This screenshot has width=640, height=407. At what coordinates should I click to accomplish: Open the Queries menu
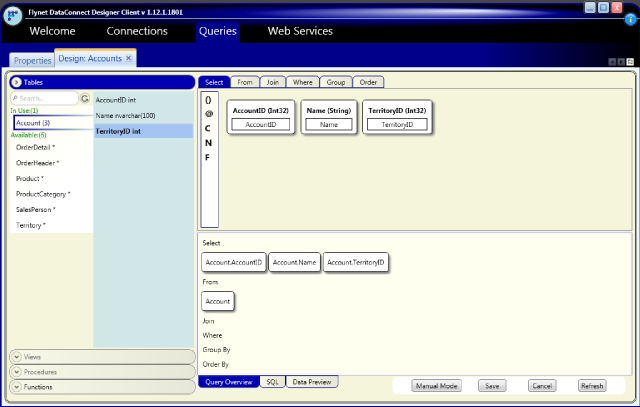pos(218,31)
